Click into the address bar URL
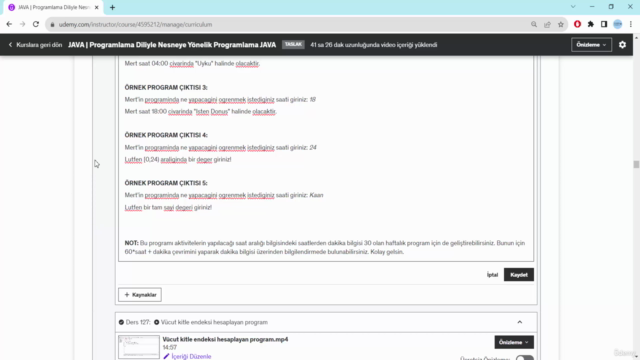The height and width of the screenshot is (360, 640). click(135, 24)
